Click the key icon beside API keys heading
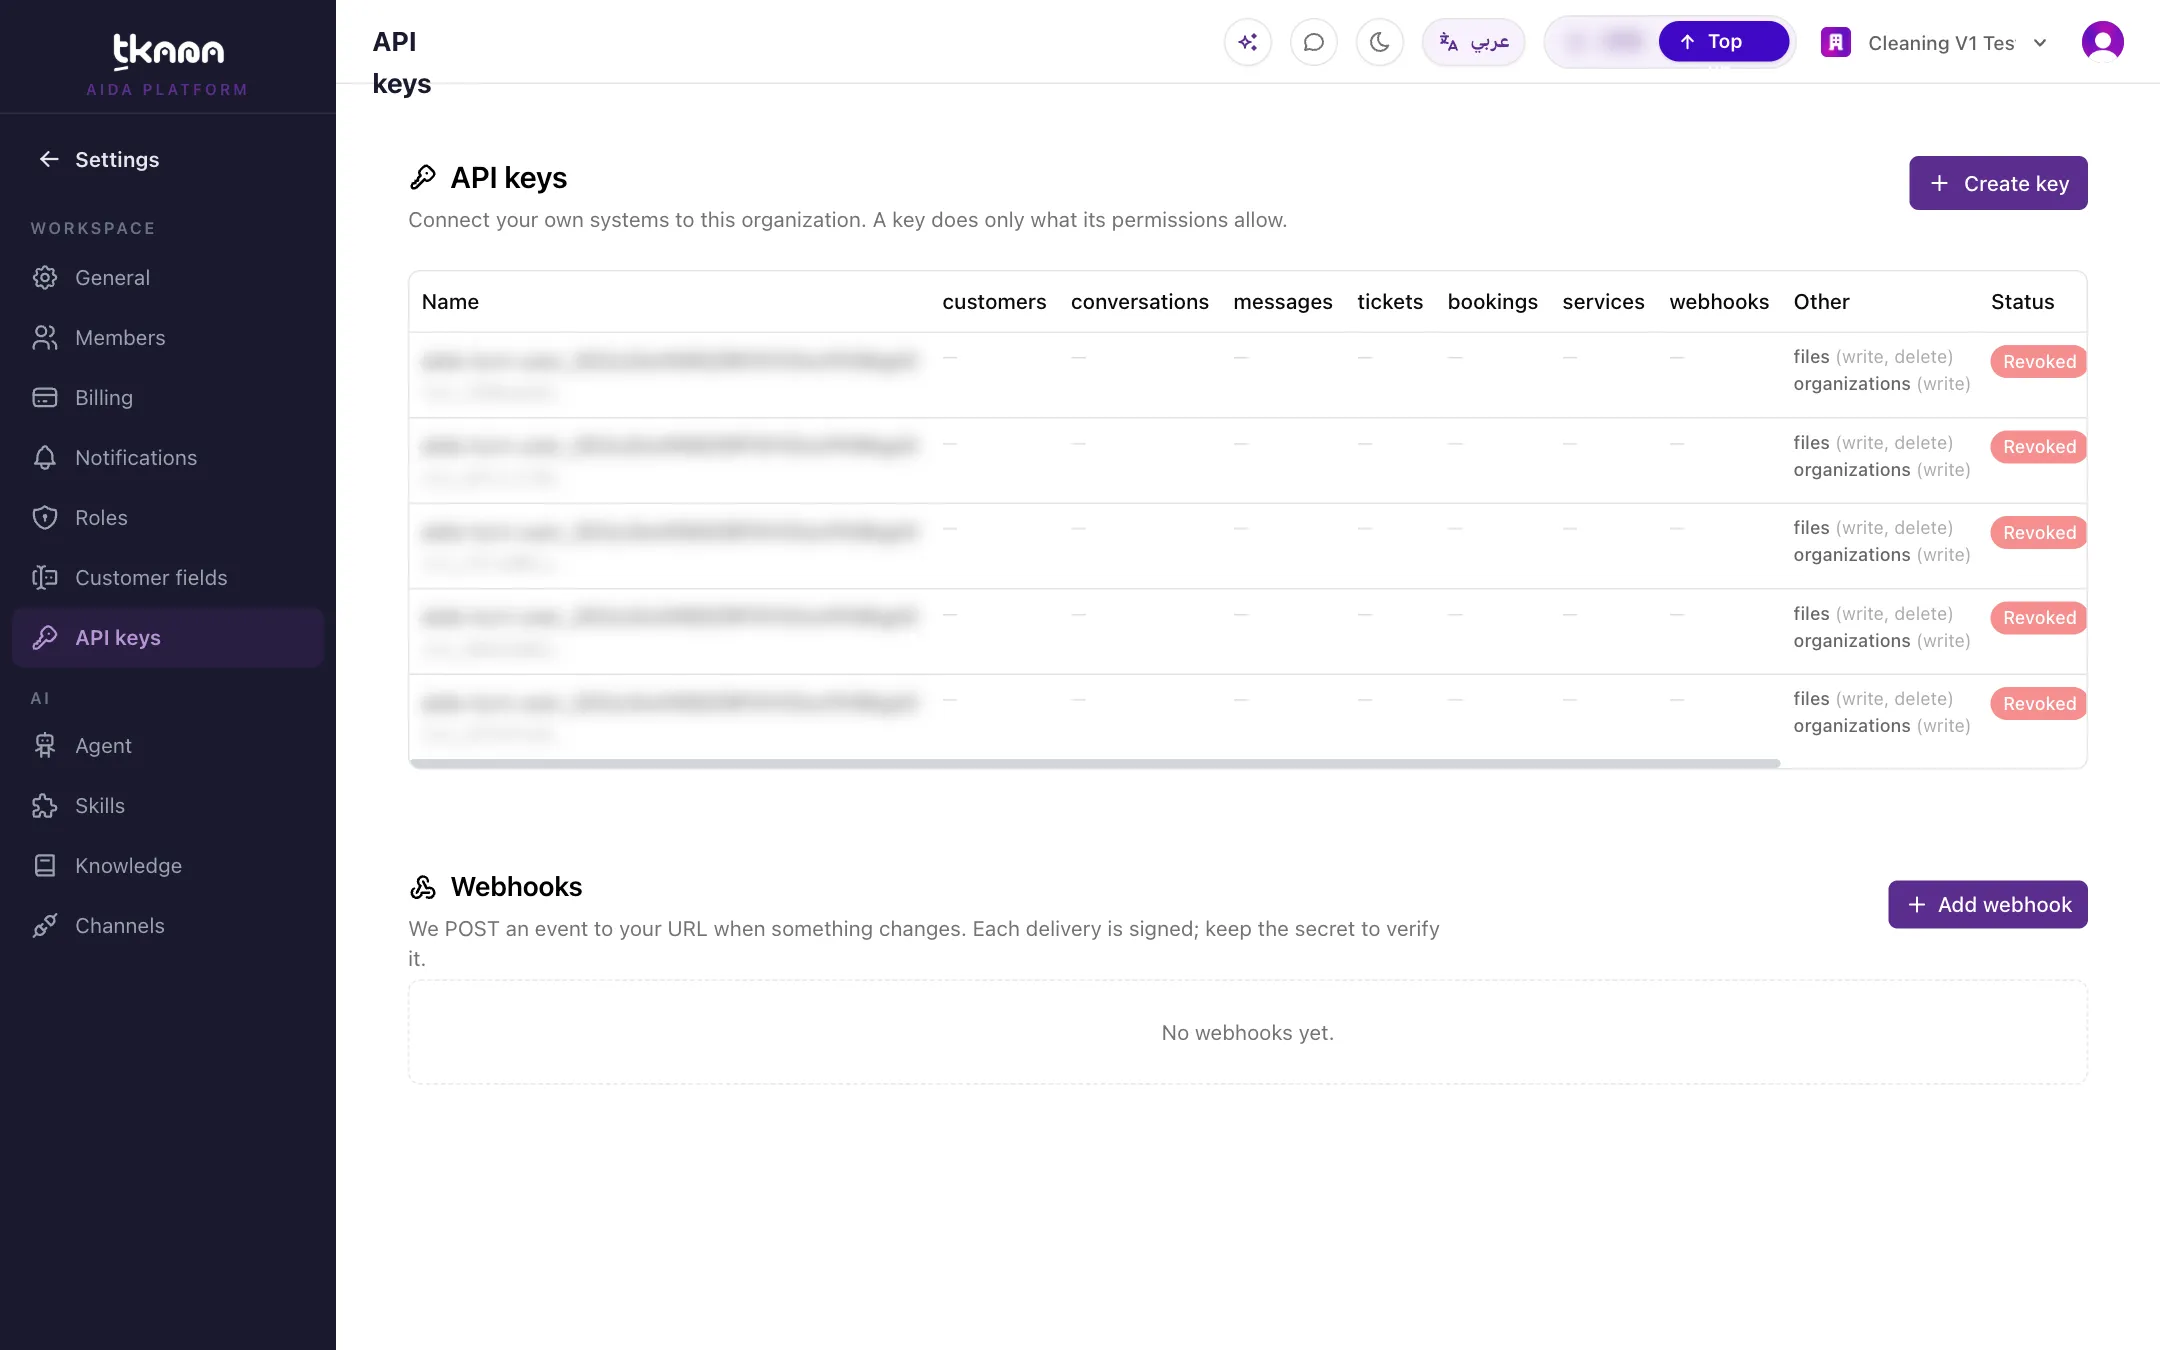This screenshot has width=2160, height=1350. 423,178
